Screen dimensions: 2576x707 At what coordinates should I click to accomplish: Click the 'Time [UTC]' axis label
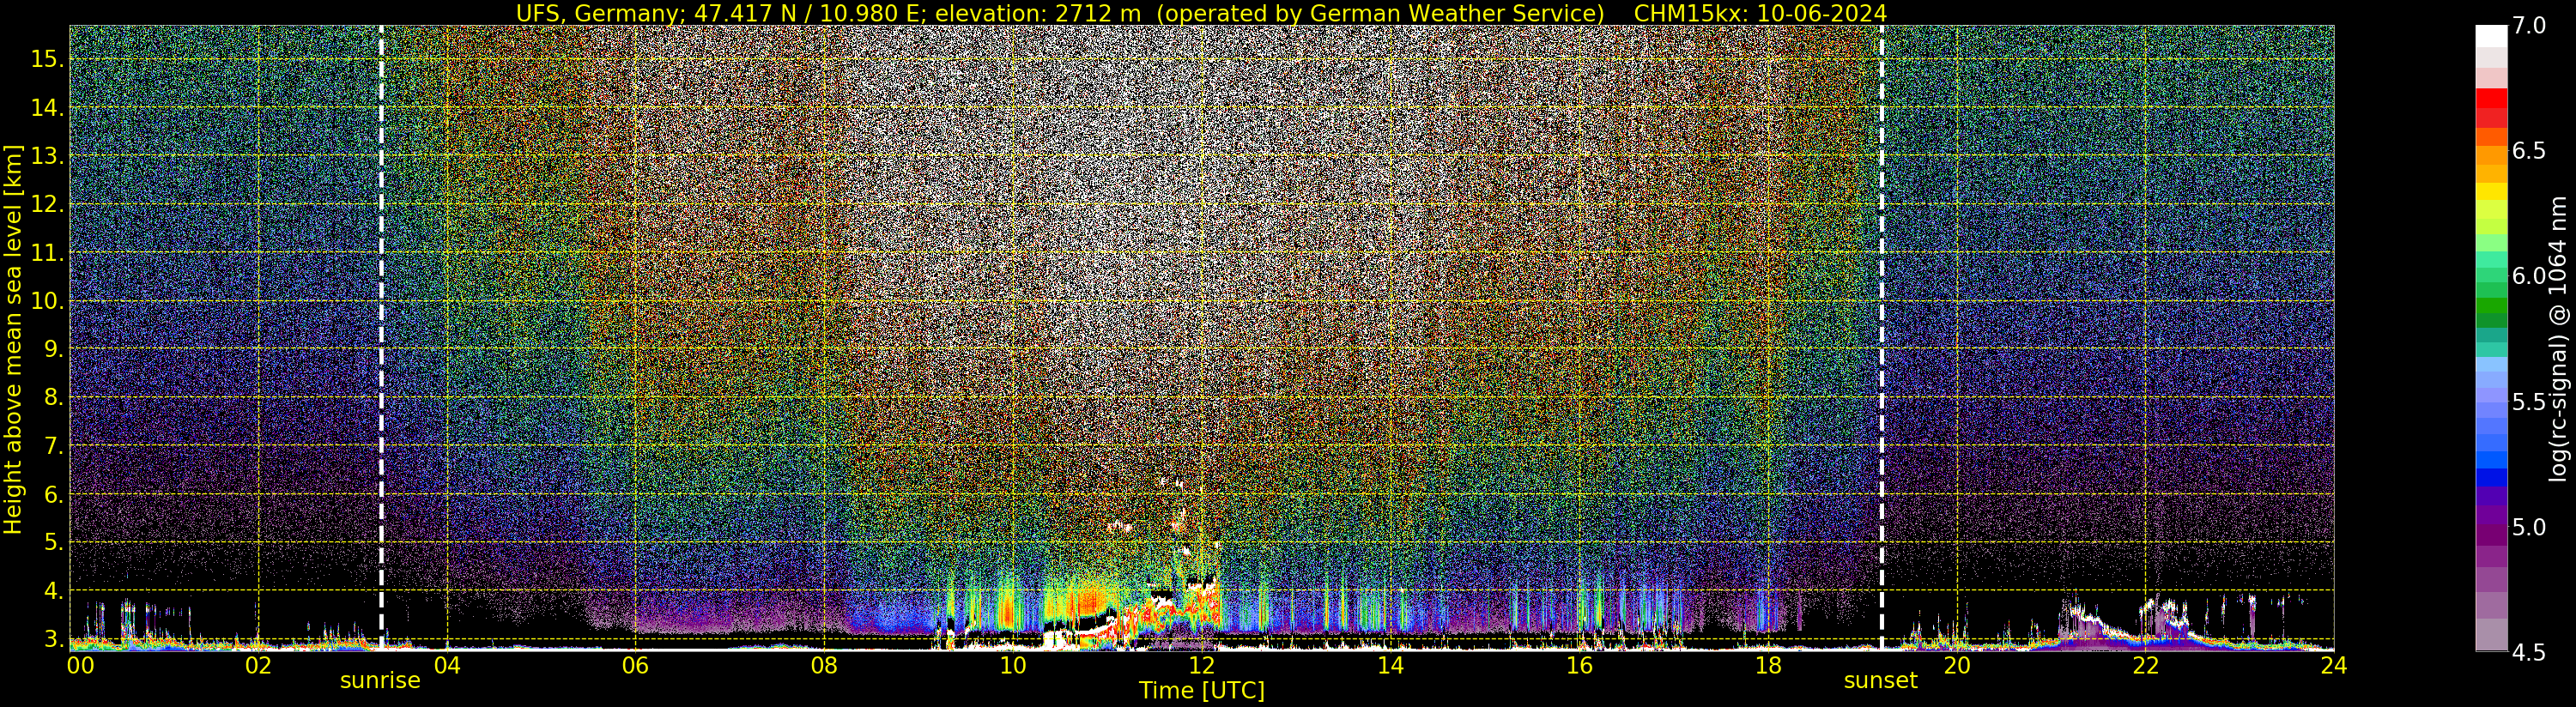click(x=1202, y=691)
